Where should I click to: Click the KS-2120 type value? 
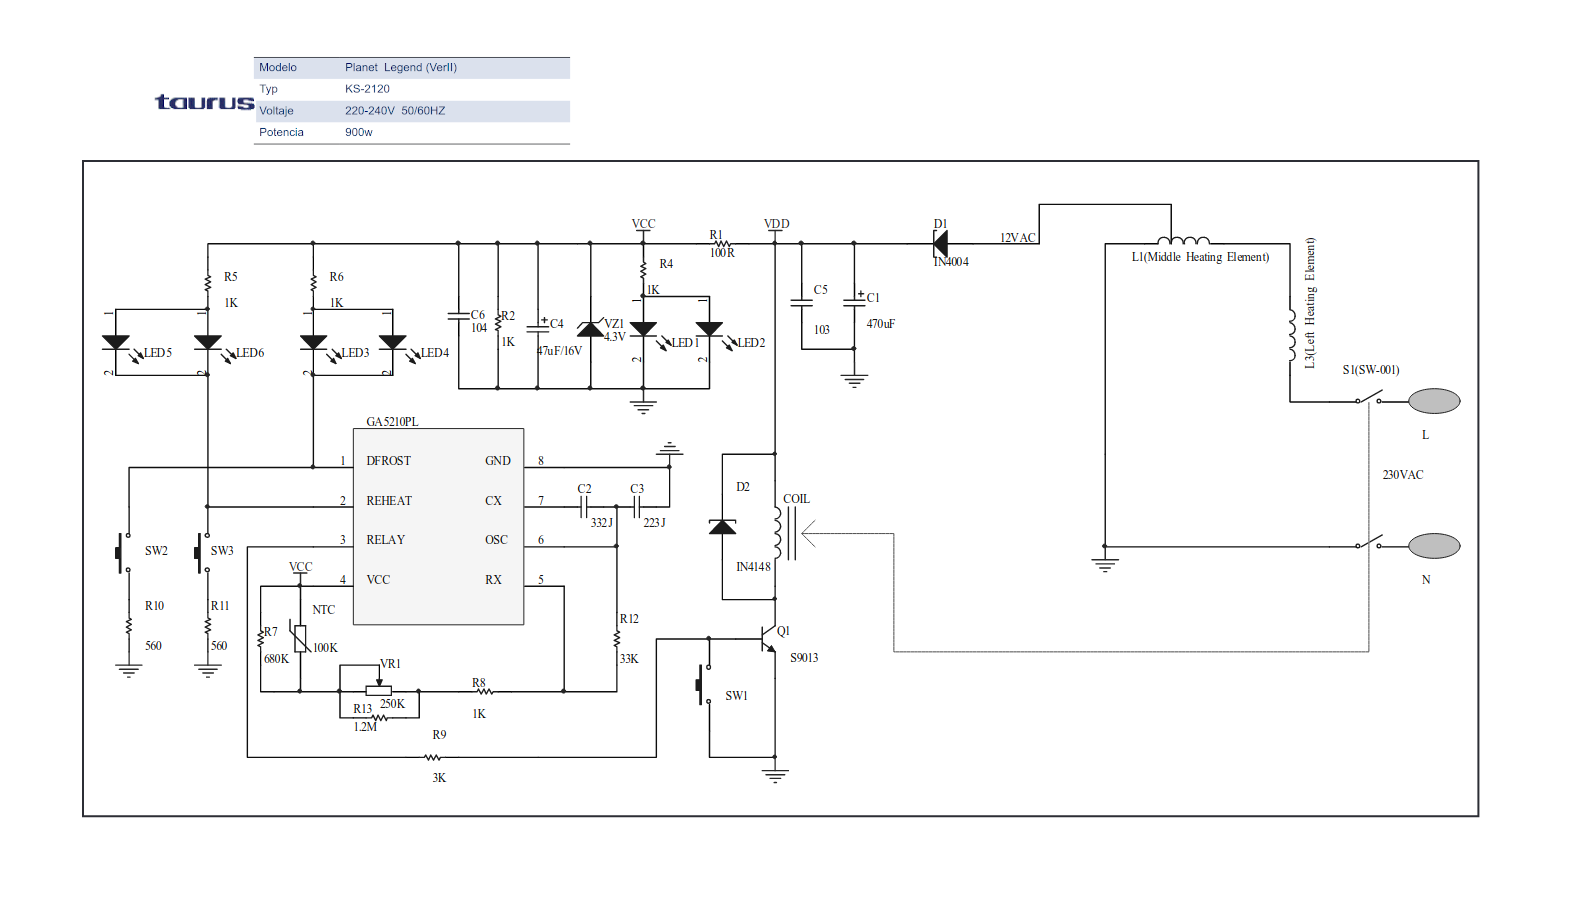367,89
